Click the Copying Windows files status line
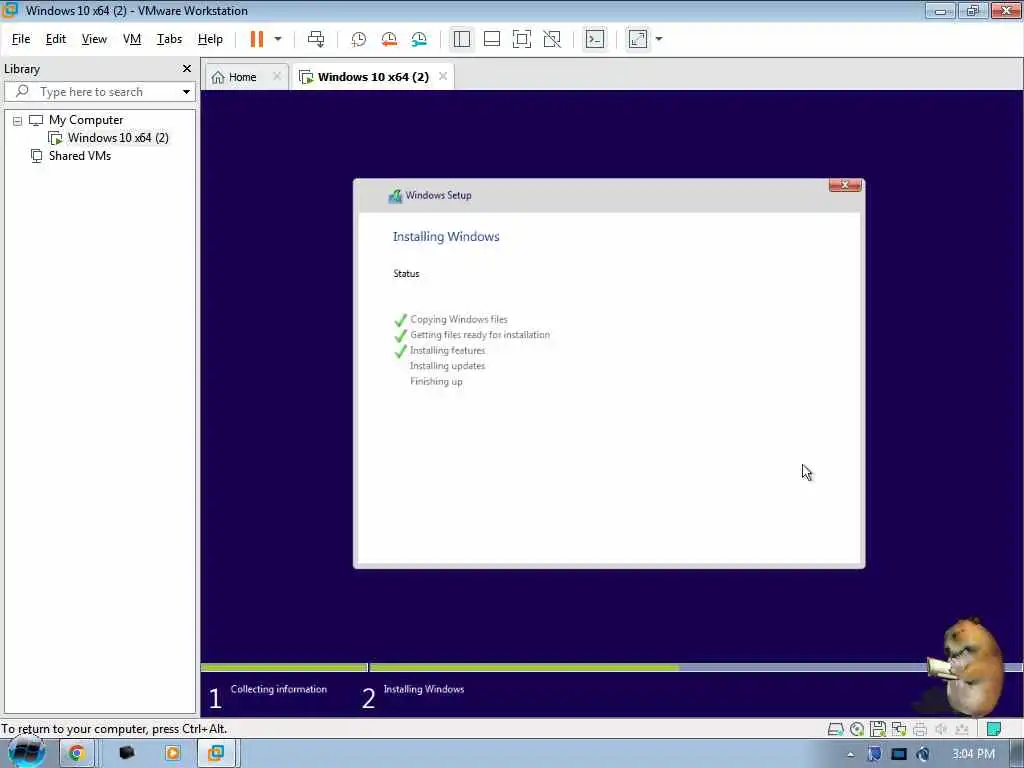Screen dimensions: 1024x768 pos(458,319)
